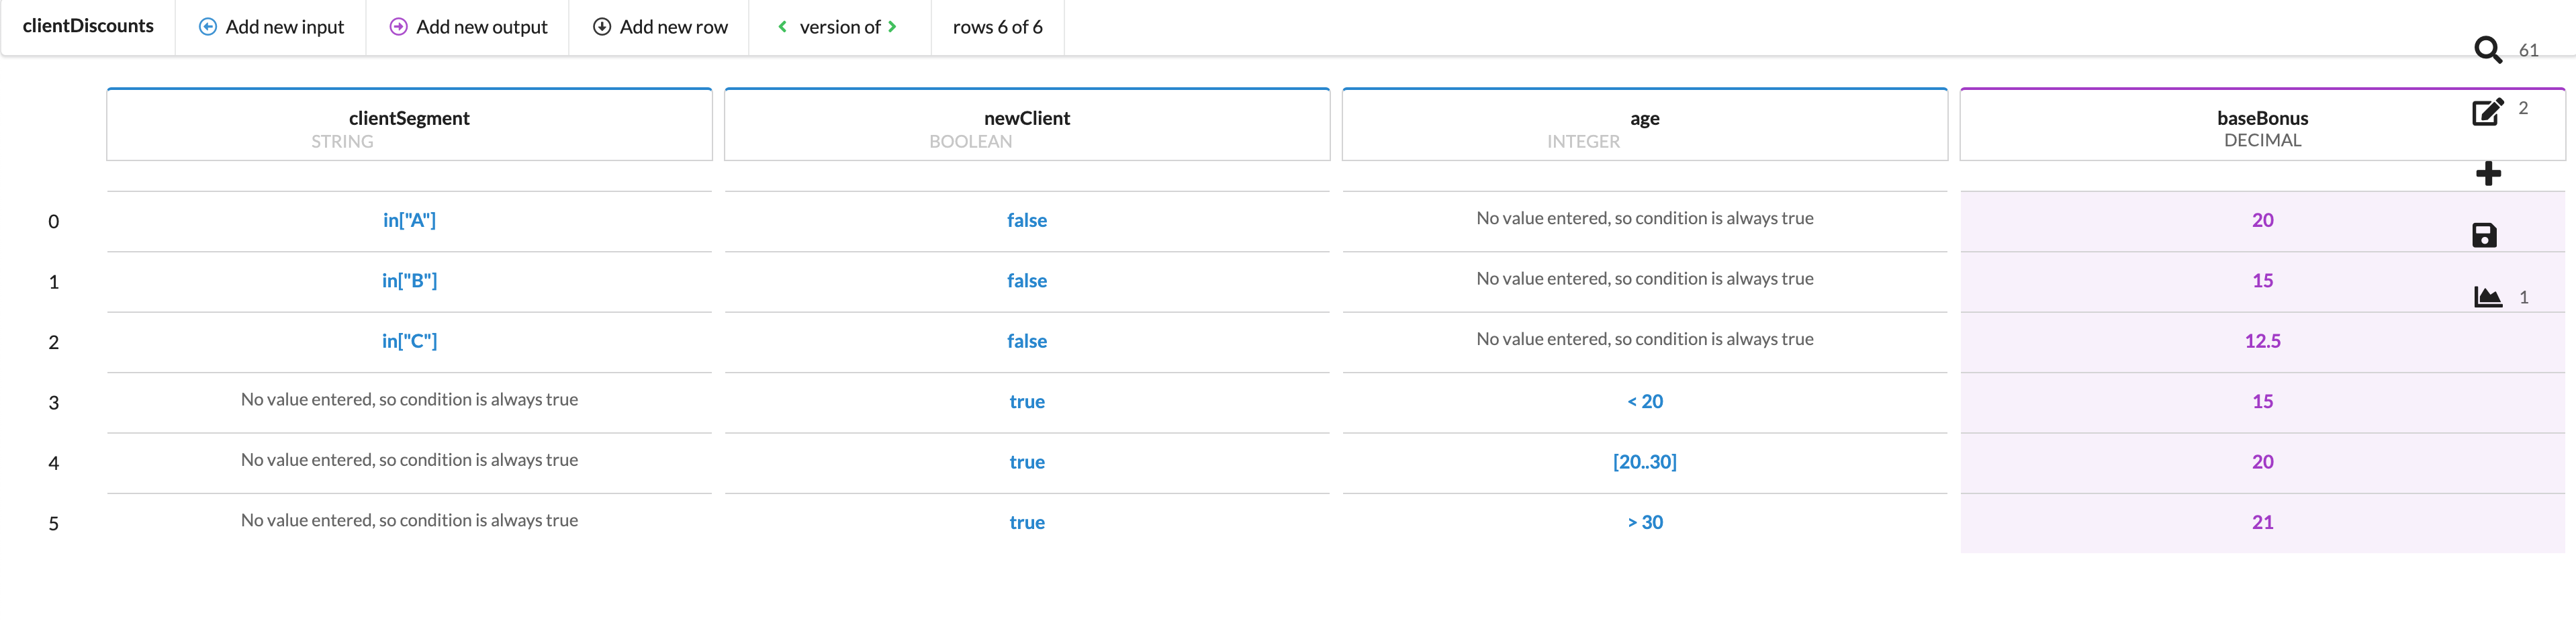Click the save floppy disk icon

[x=2484, y=235]
